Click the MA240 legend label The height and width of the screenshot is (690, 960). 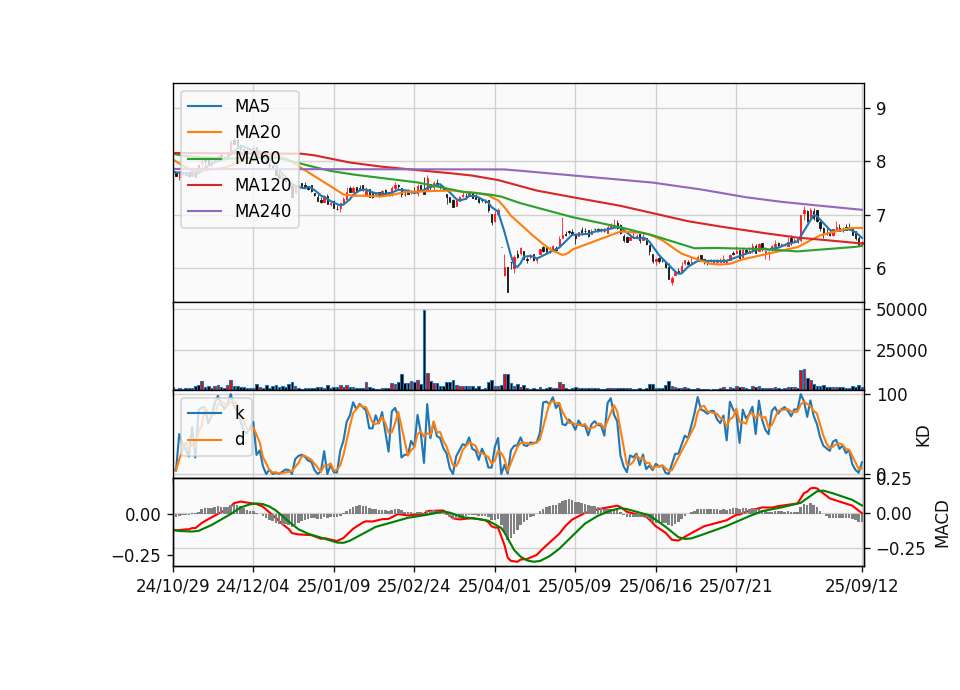pyautogui.click(x=263, y=211)
